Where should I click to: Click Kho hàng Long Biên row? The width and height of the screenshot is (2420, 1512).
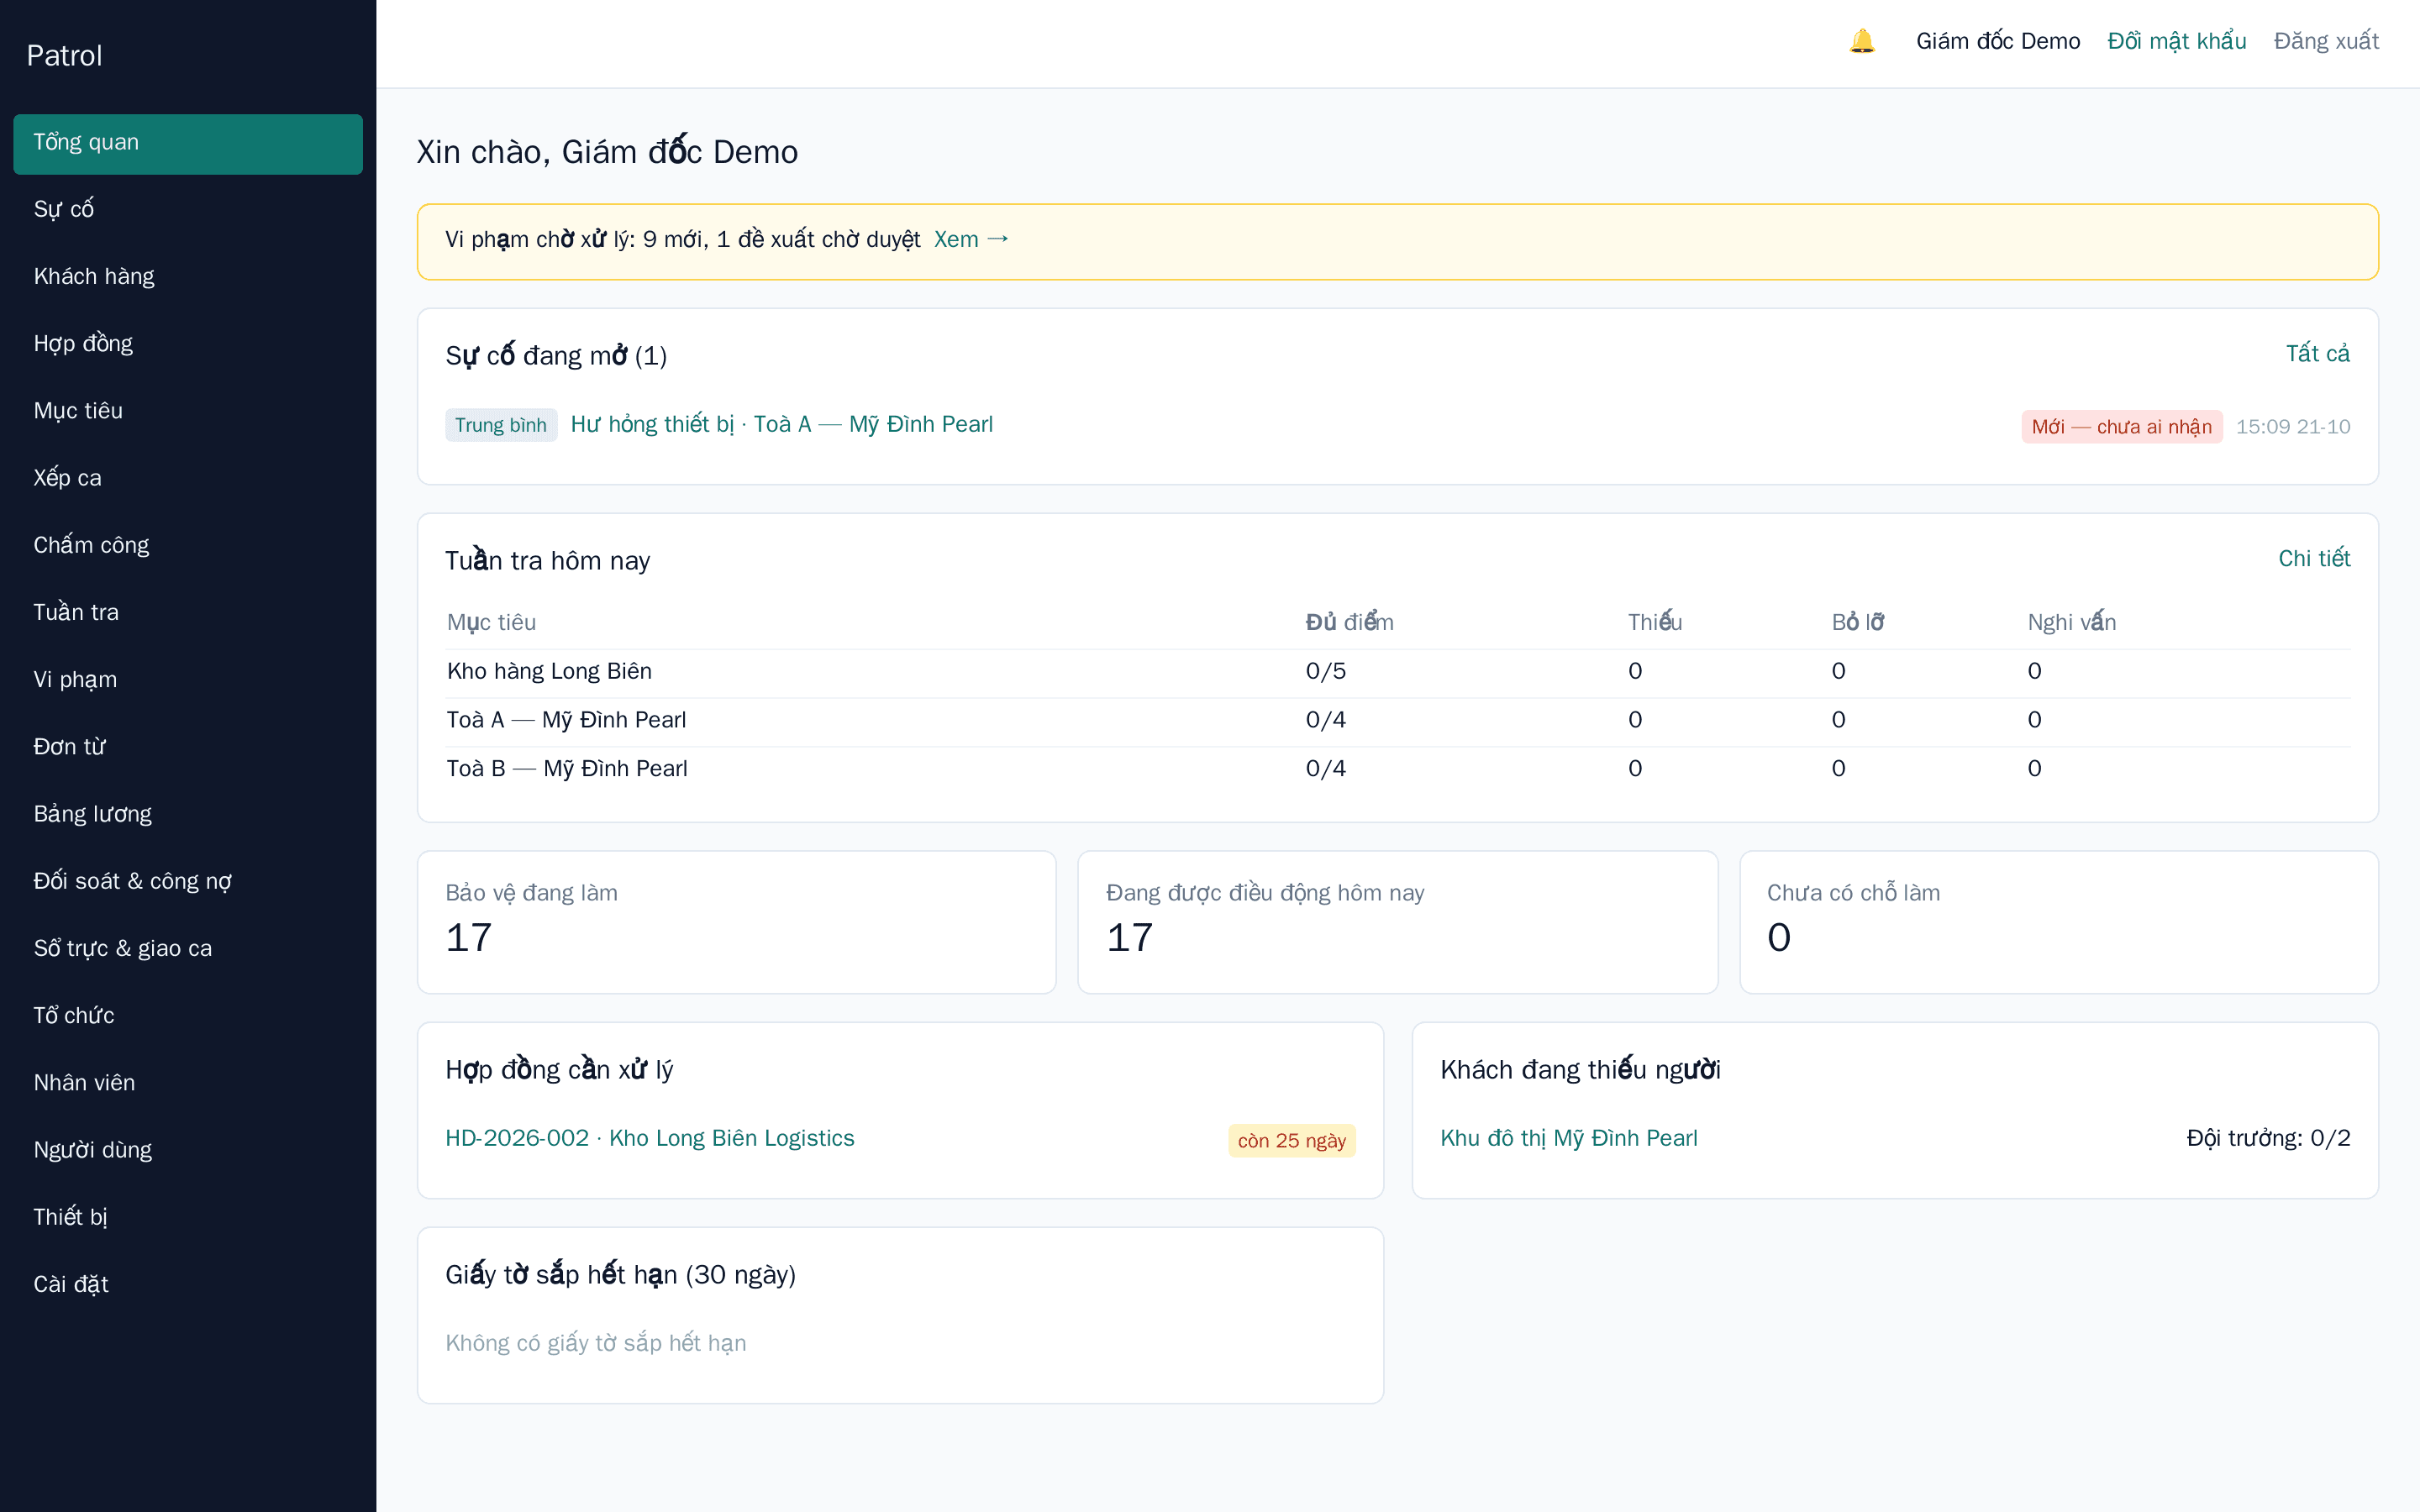click(1398, 671)
